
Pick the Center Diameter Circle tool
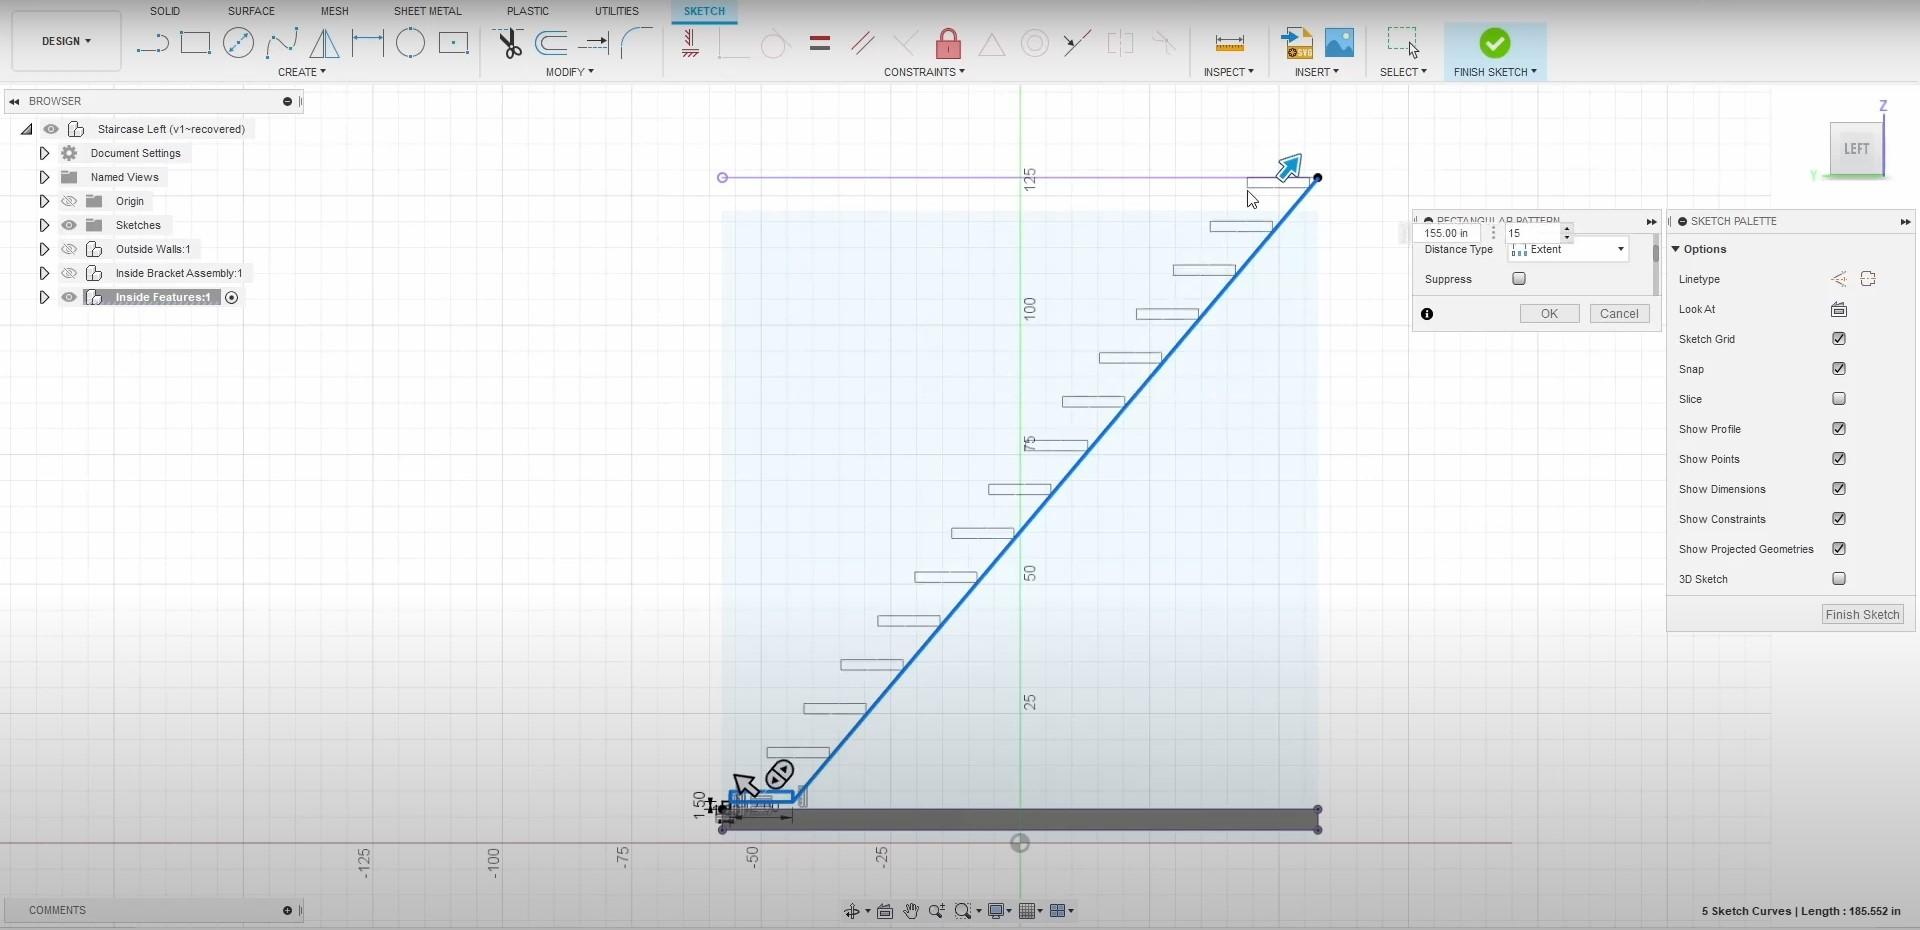[x=238, y=43]
